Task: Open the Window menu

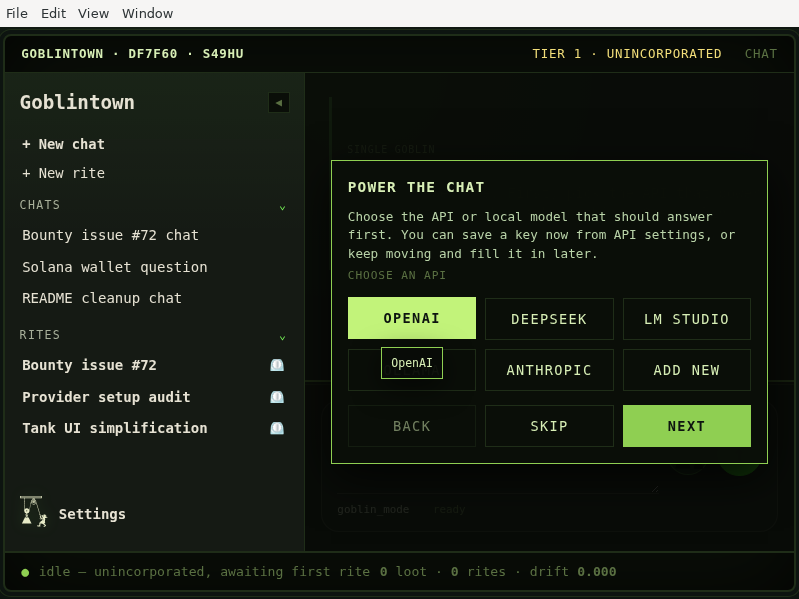Action: [x=147, y=13]
